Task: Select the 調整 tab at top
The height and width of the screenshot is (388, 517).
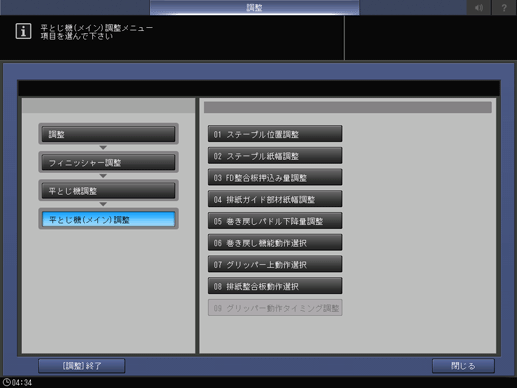Action: click(254, 7)
